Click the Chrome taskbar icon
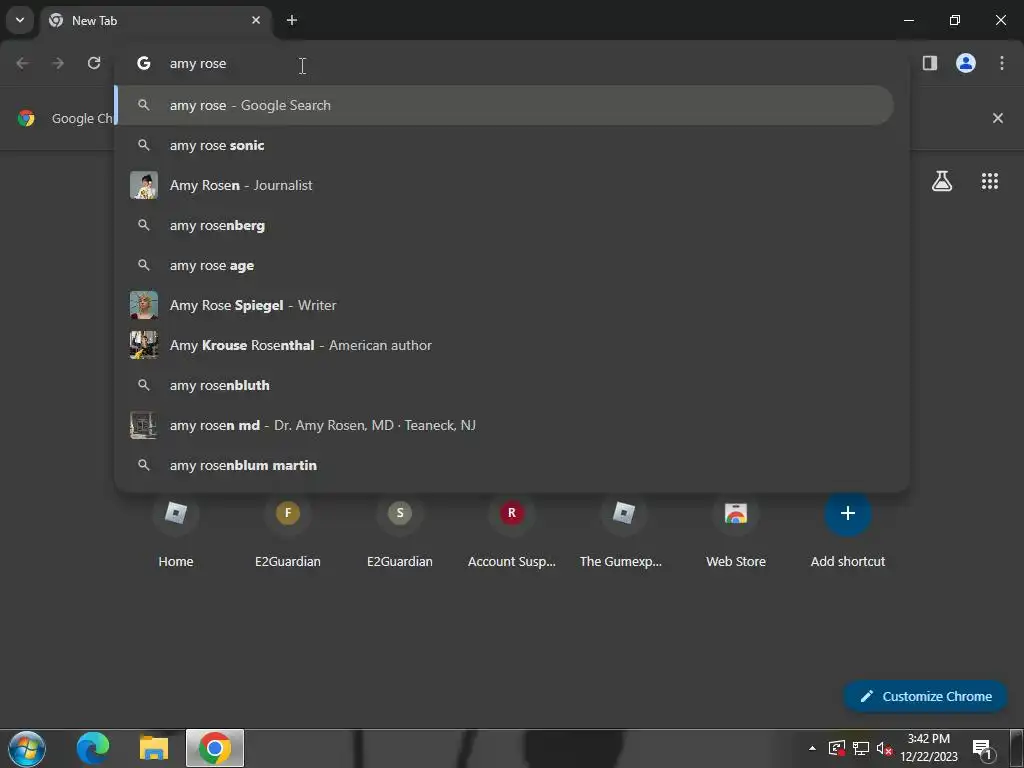 point(215,748)
